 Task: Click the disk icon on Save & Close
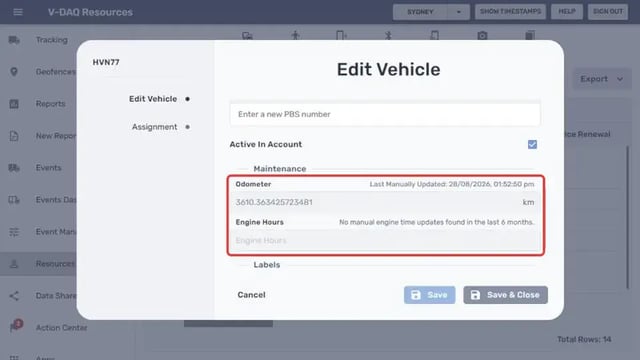click(475, 295)
